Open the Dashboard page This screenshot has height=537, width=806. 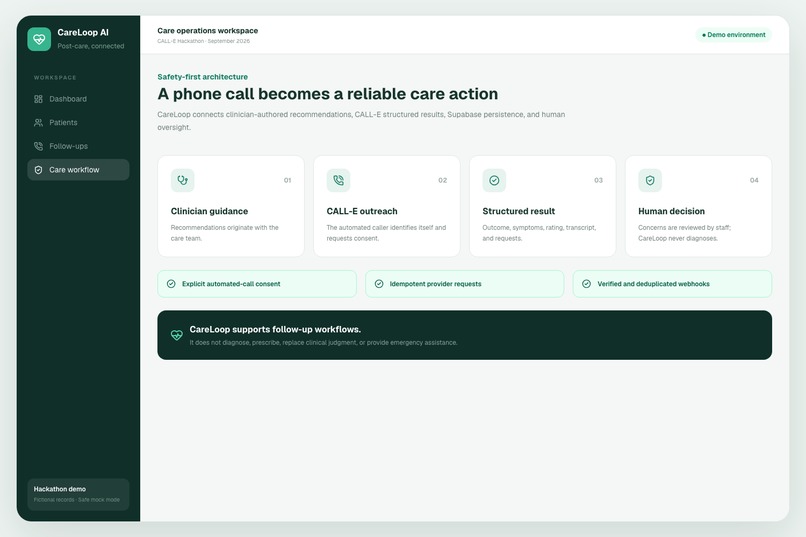(x=78, y=99)
